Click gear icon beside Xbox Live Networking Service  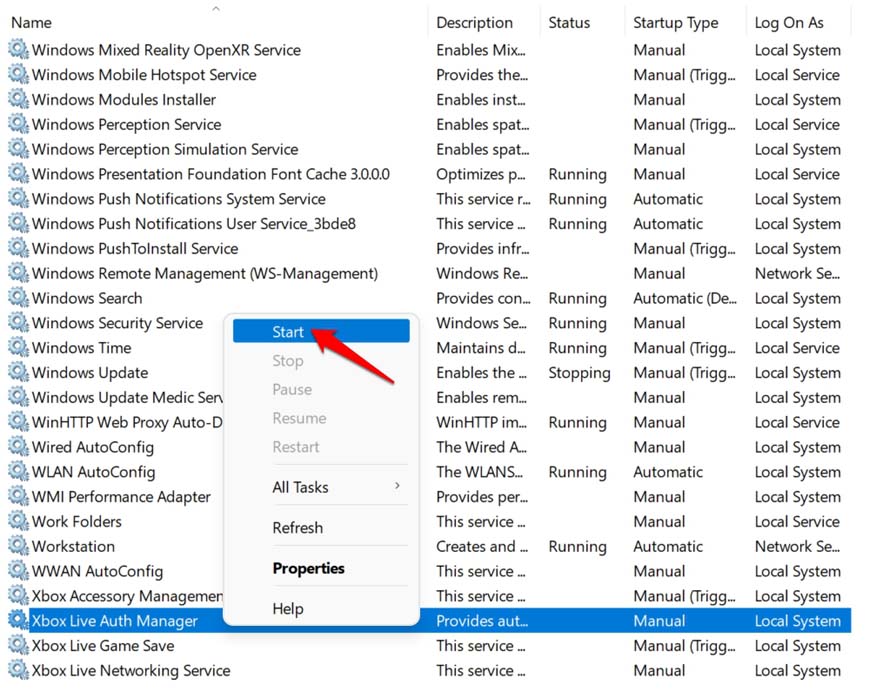(x=18, y=670)
